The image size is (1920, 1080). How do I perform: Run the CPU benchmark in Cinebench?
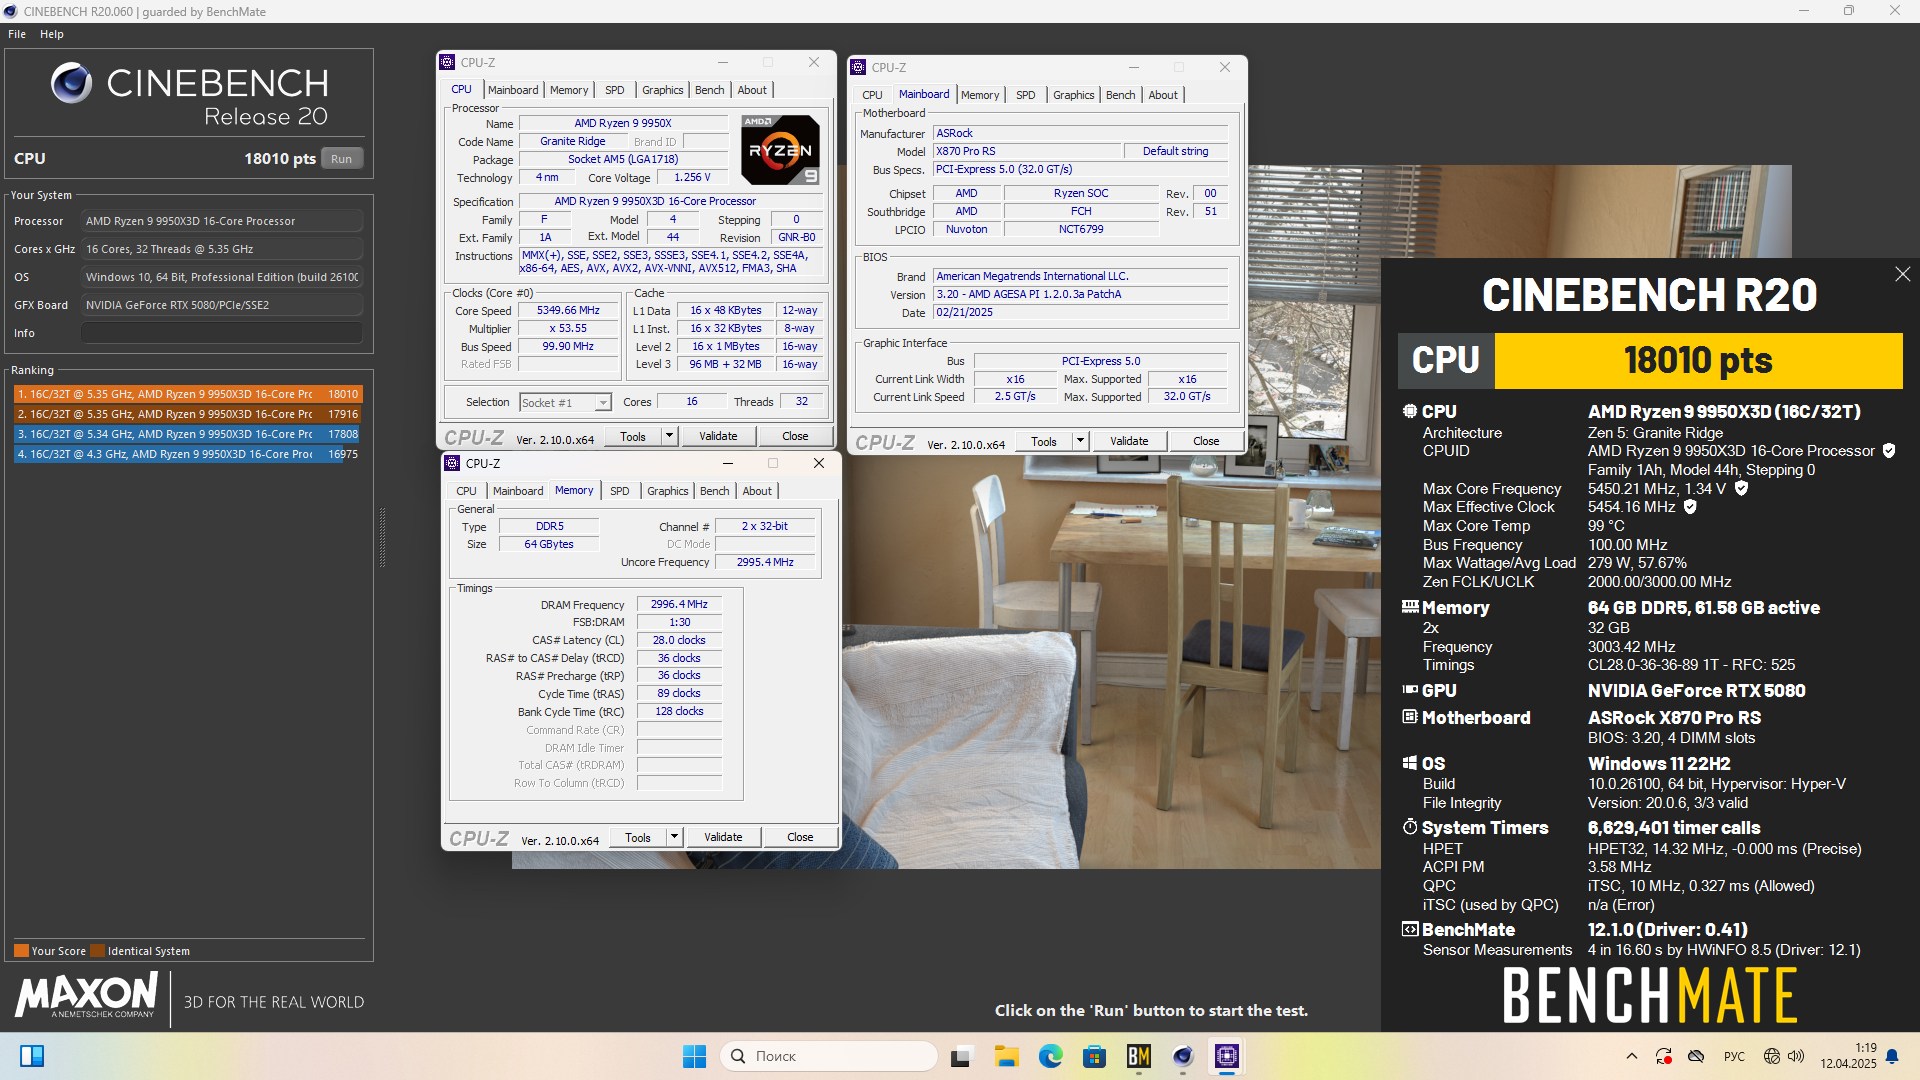(x=342, y=158)
